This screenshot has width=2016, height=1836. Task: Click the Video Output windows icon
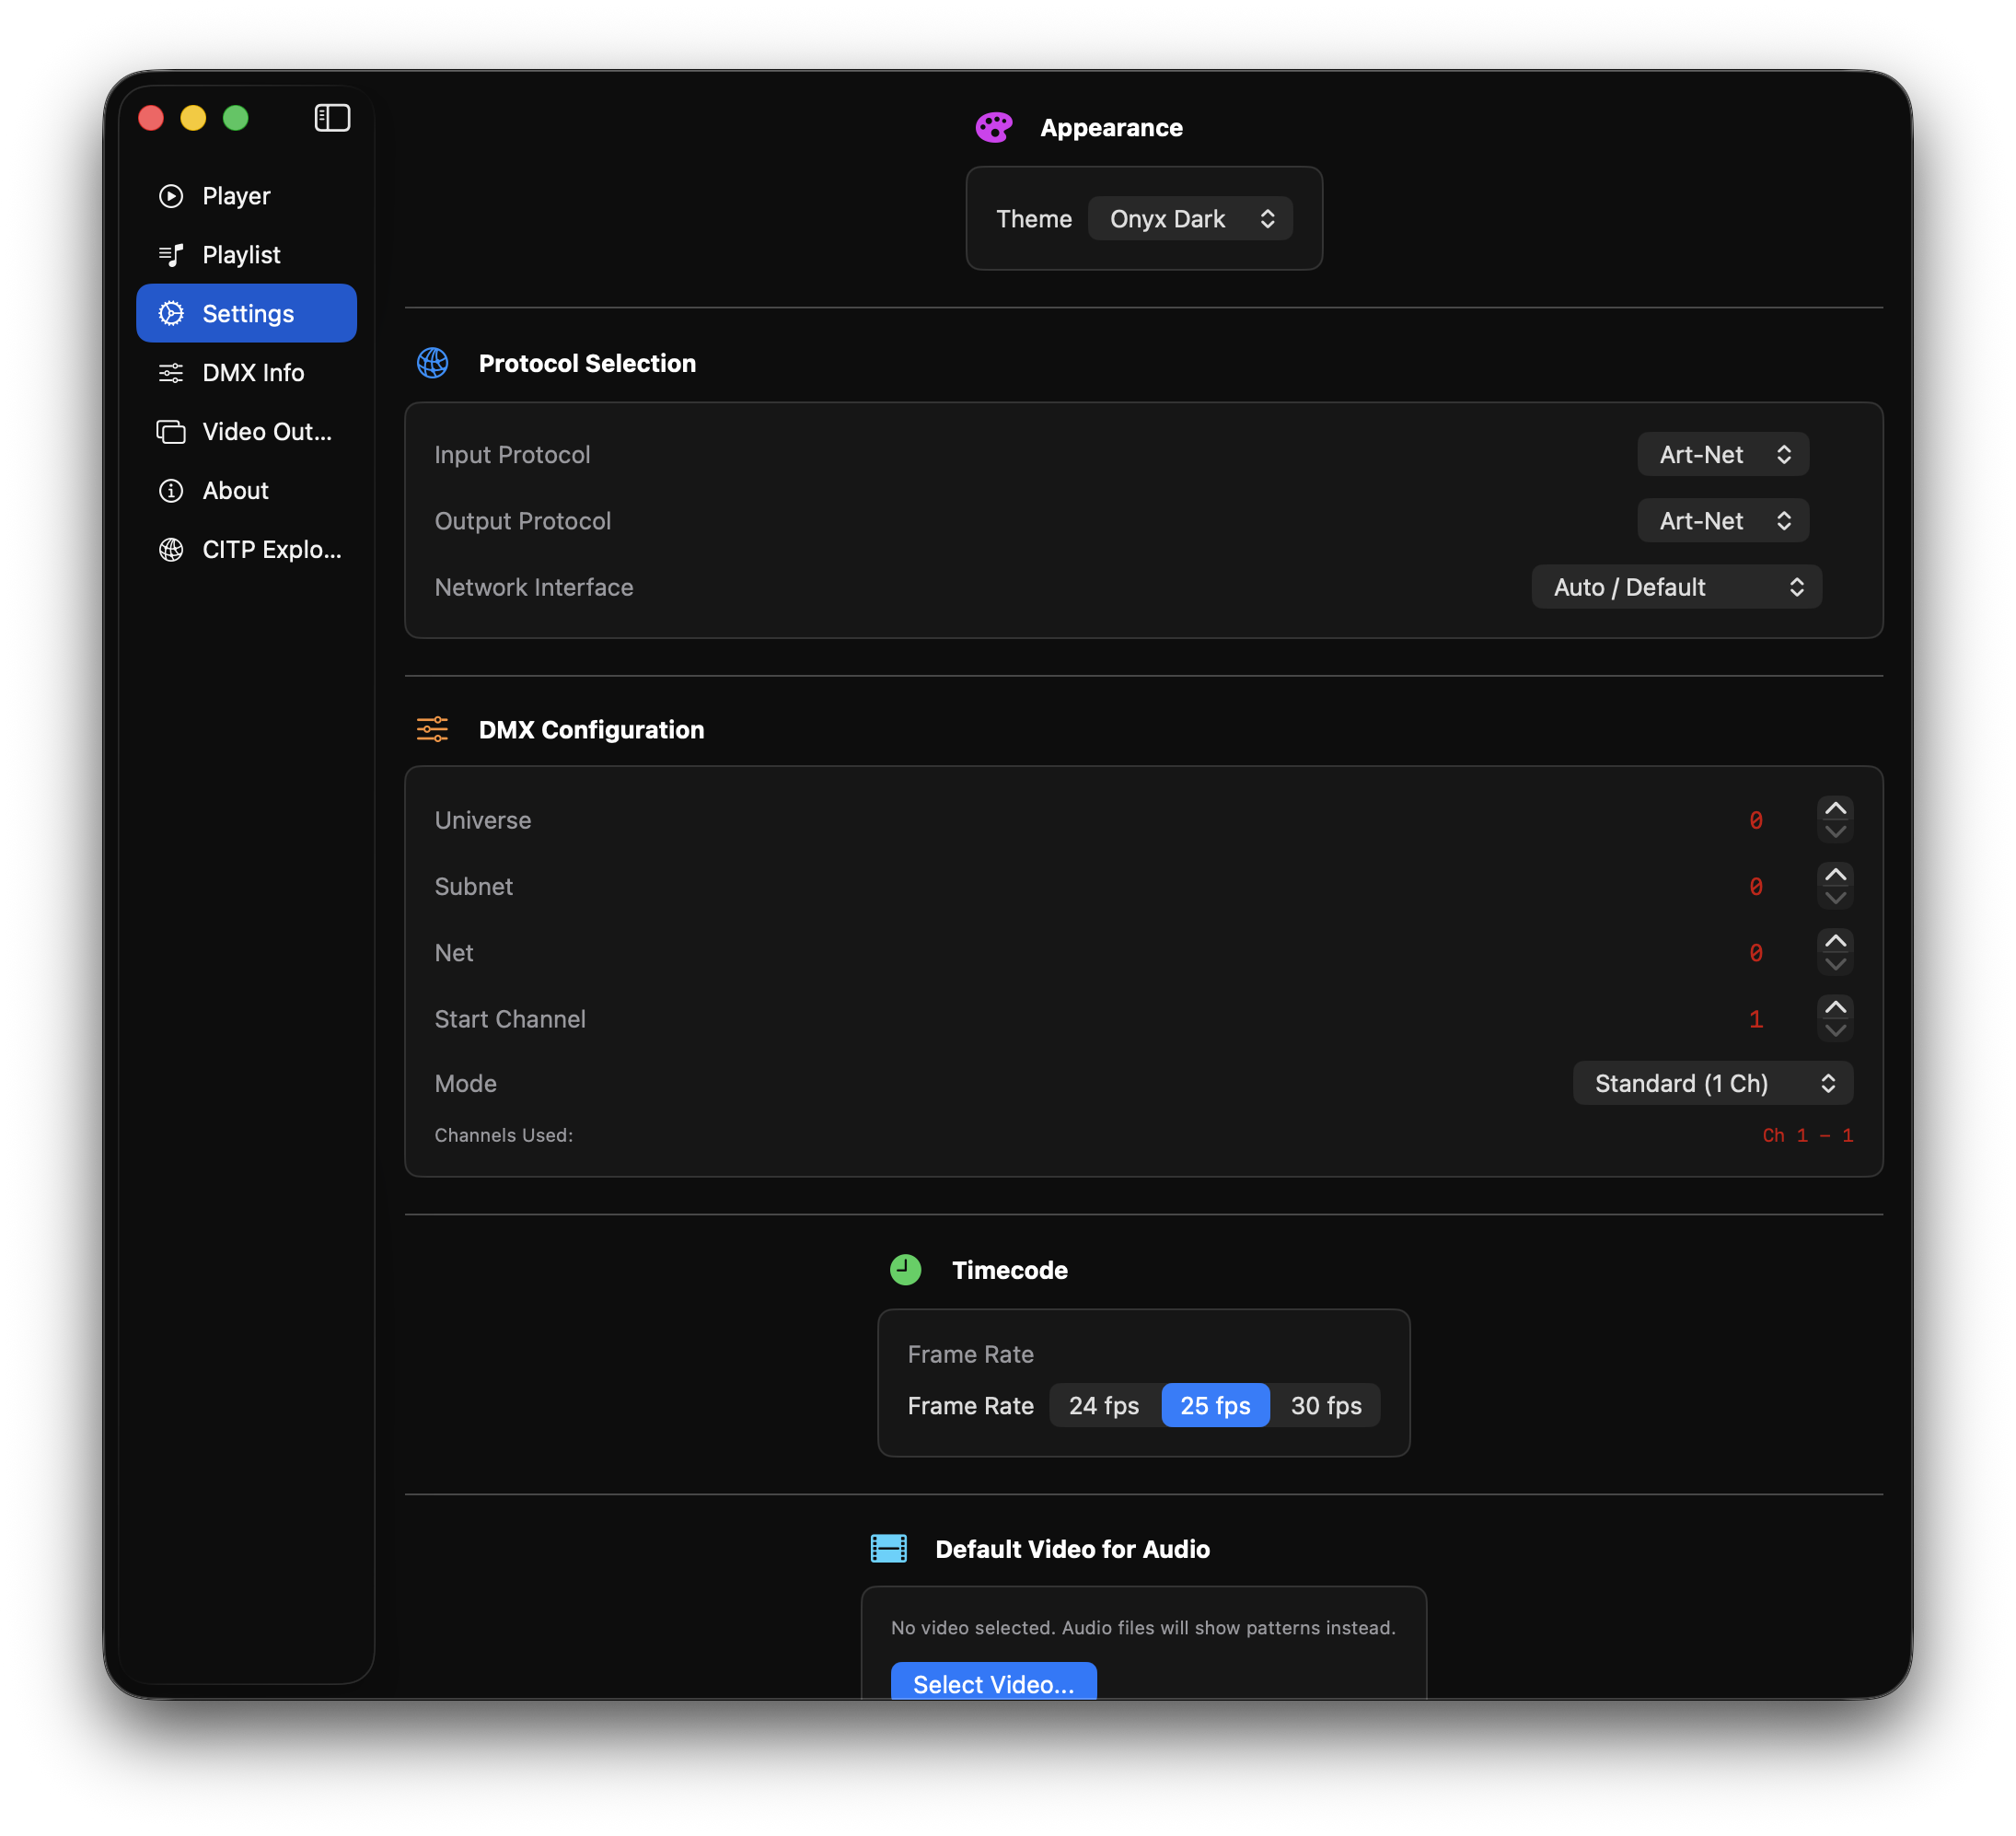point(171,432)
